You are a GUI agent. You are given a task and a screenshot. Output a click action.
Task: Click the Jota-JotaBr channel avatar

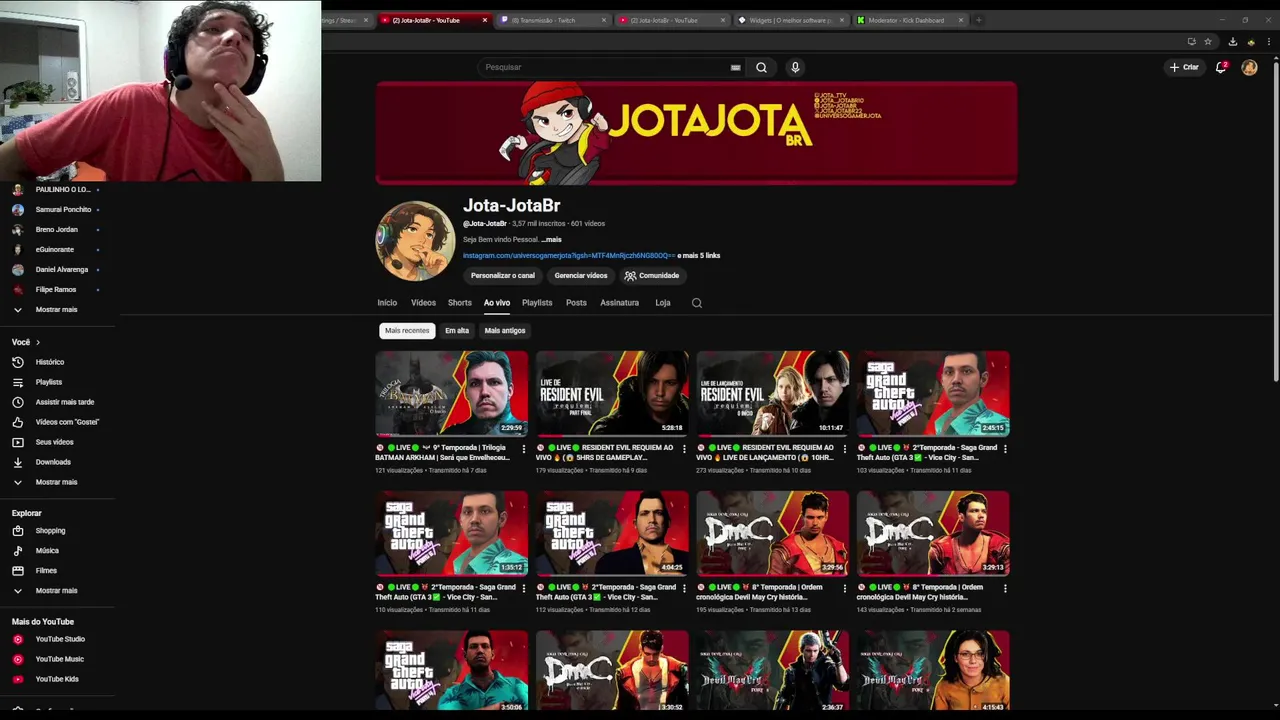pyautogui.click(x=415, y=241)
